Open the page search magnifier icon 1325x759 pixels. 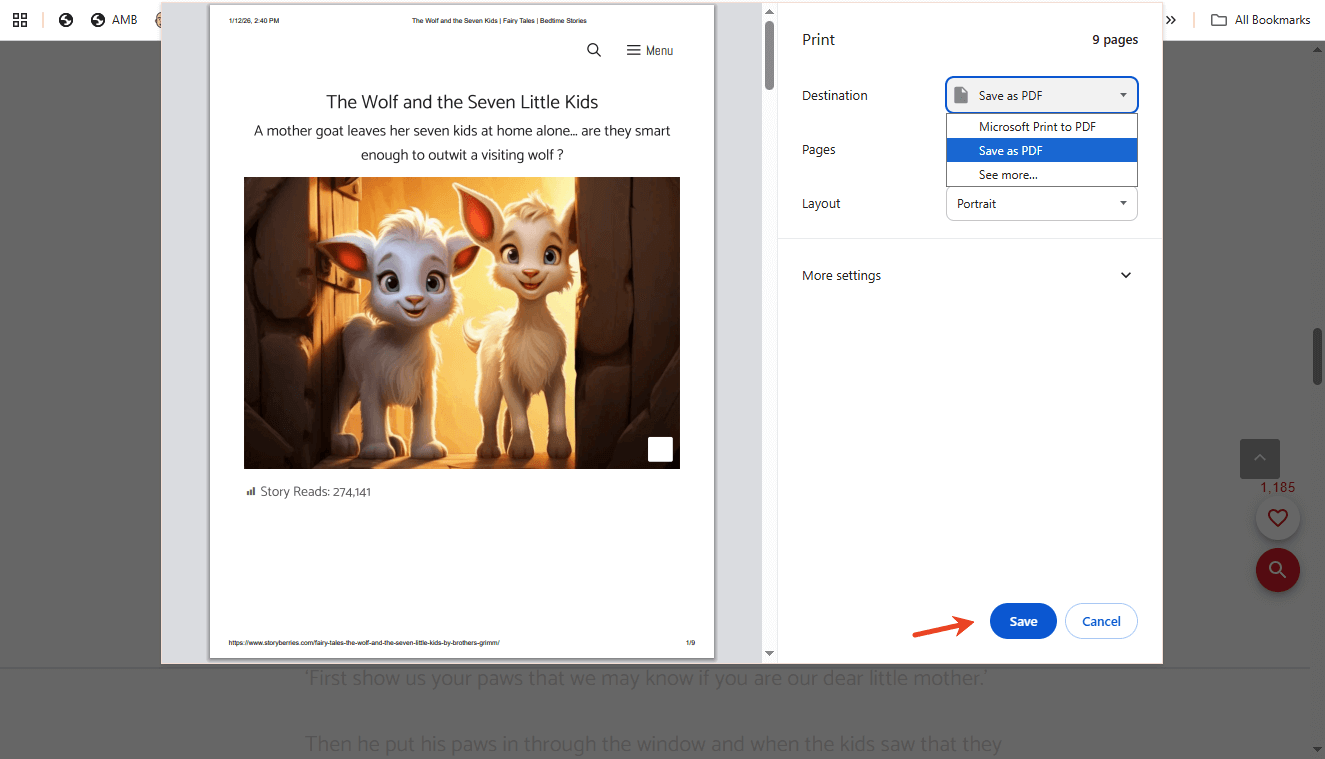[594, 49]
